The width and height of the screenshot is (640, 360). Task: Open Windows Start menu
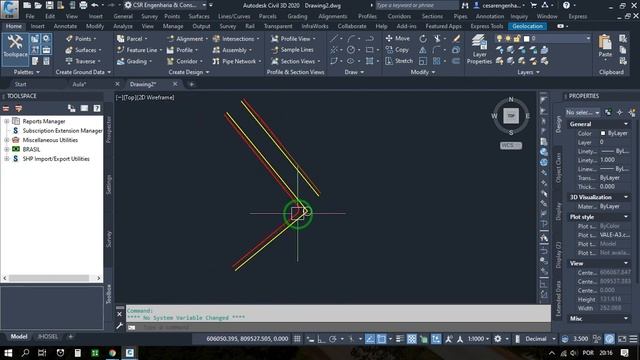pyautogui.click(x=8, y=353)
